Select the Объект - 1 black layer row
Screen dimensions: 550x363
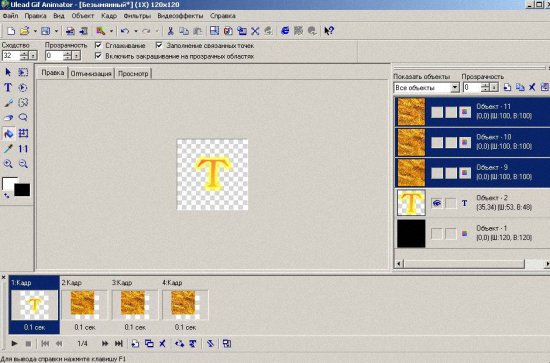(x=472, y=234)
